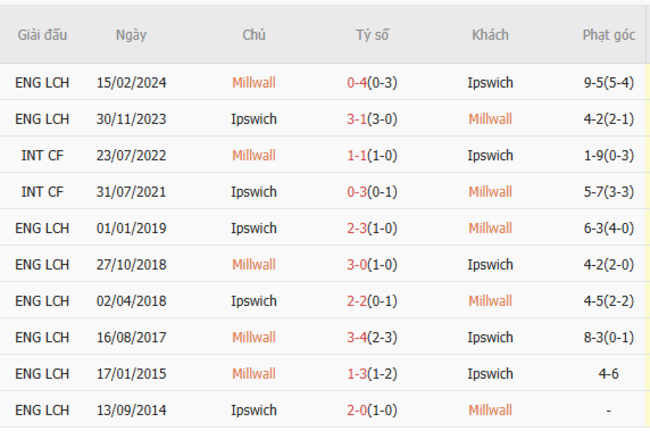
Task: Click the Ngày column header
Action: pyautogui.click(x=131, y=34)
